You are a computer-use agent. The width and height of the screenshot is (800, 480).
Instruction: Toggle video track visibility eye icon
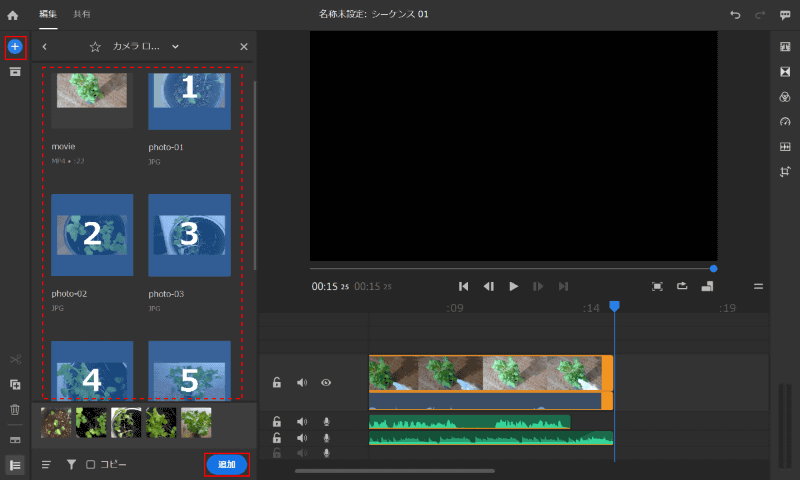(x=325, y=383)
